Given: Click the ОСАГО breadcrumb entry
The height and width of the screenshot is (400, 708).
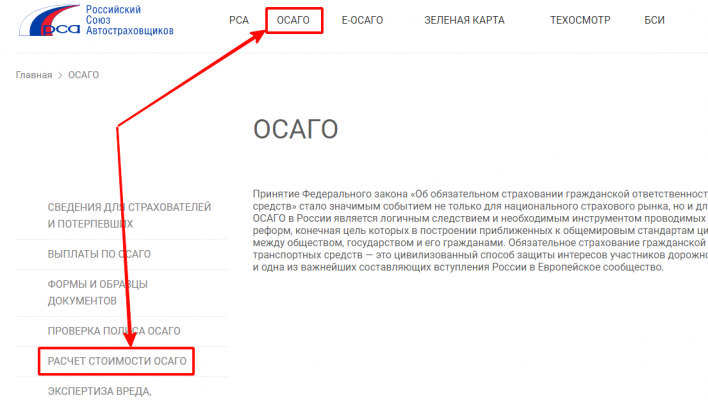Looking at the screenshot, I should [83, 75].
